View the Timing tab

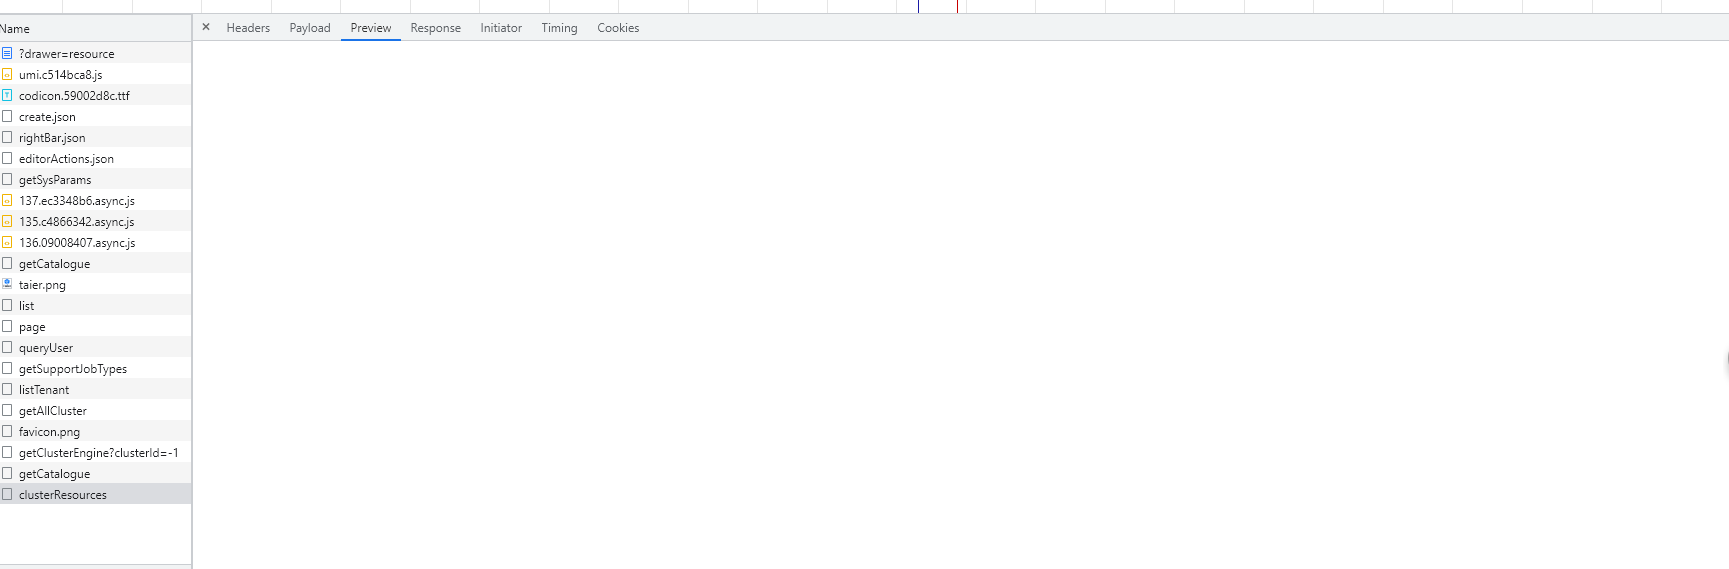click(560, 28)
